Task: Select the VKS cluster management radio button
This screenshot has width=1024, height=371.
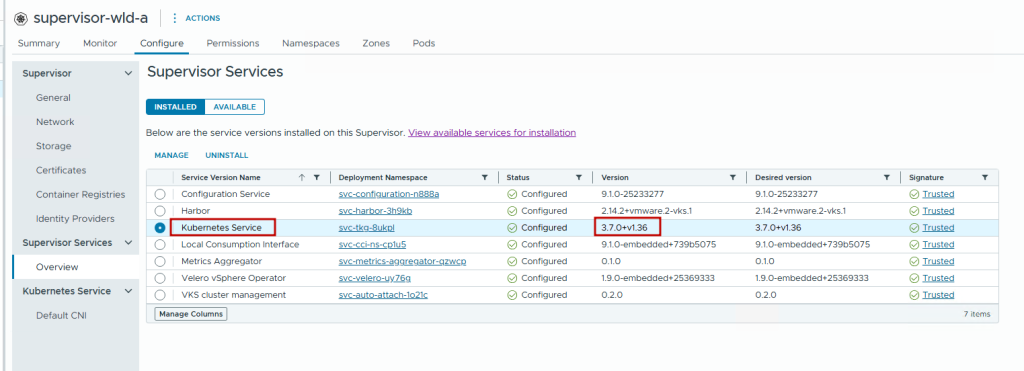Action: click(160, 295)
